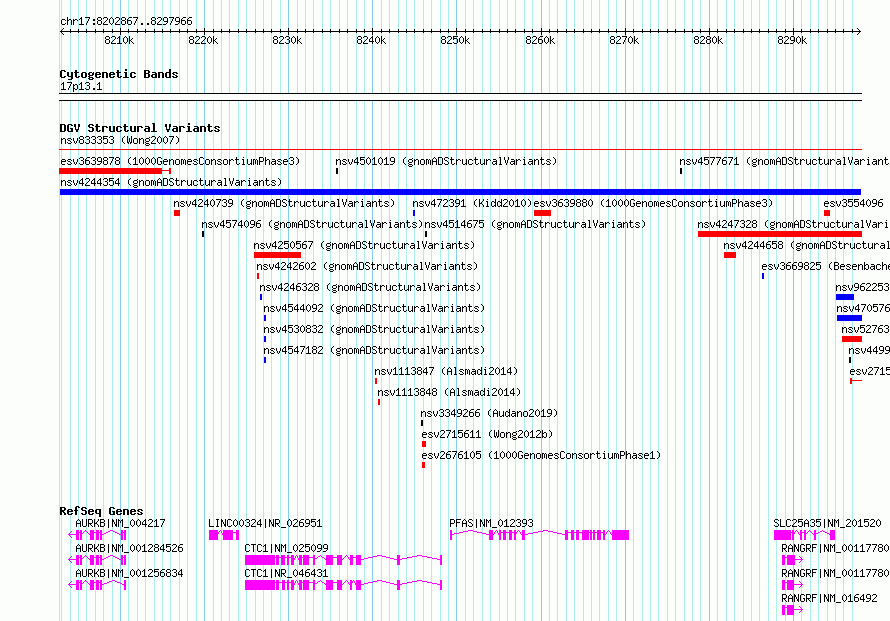Select the RefSeq Genes track title

point(101,511)
